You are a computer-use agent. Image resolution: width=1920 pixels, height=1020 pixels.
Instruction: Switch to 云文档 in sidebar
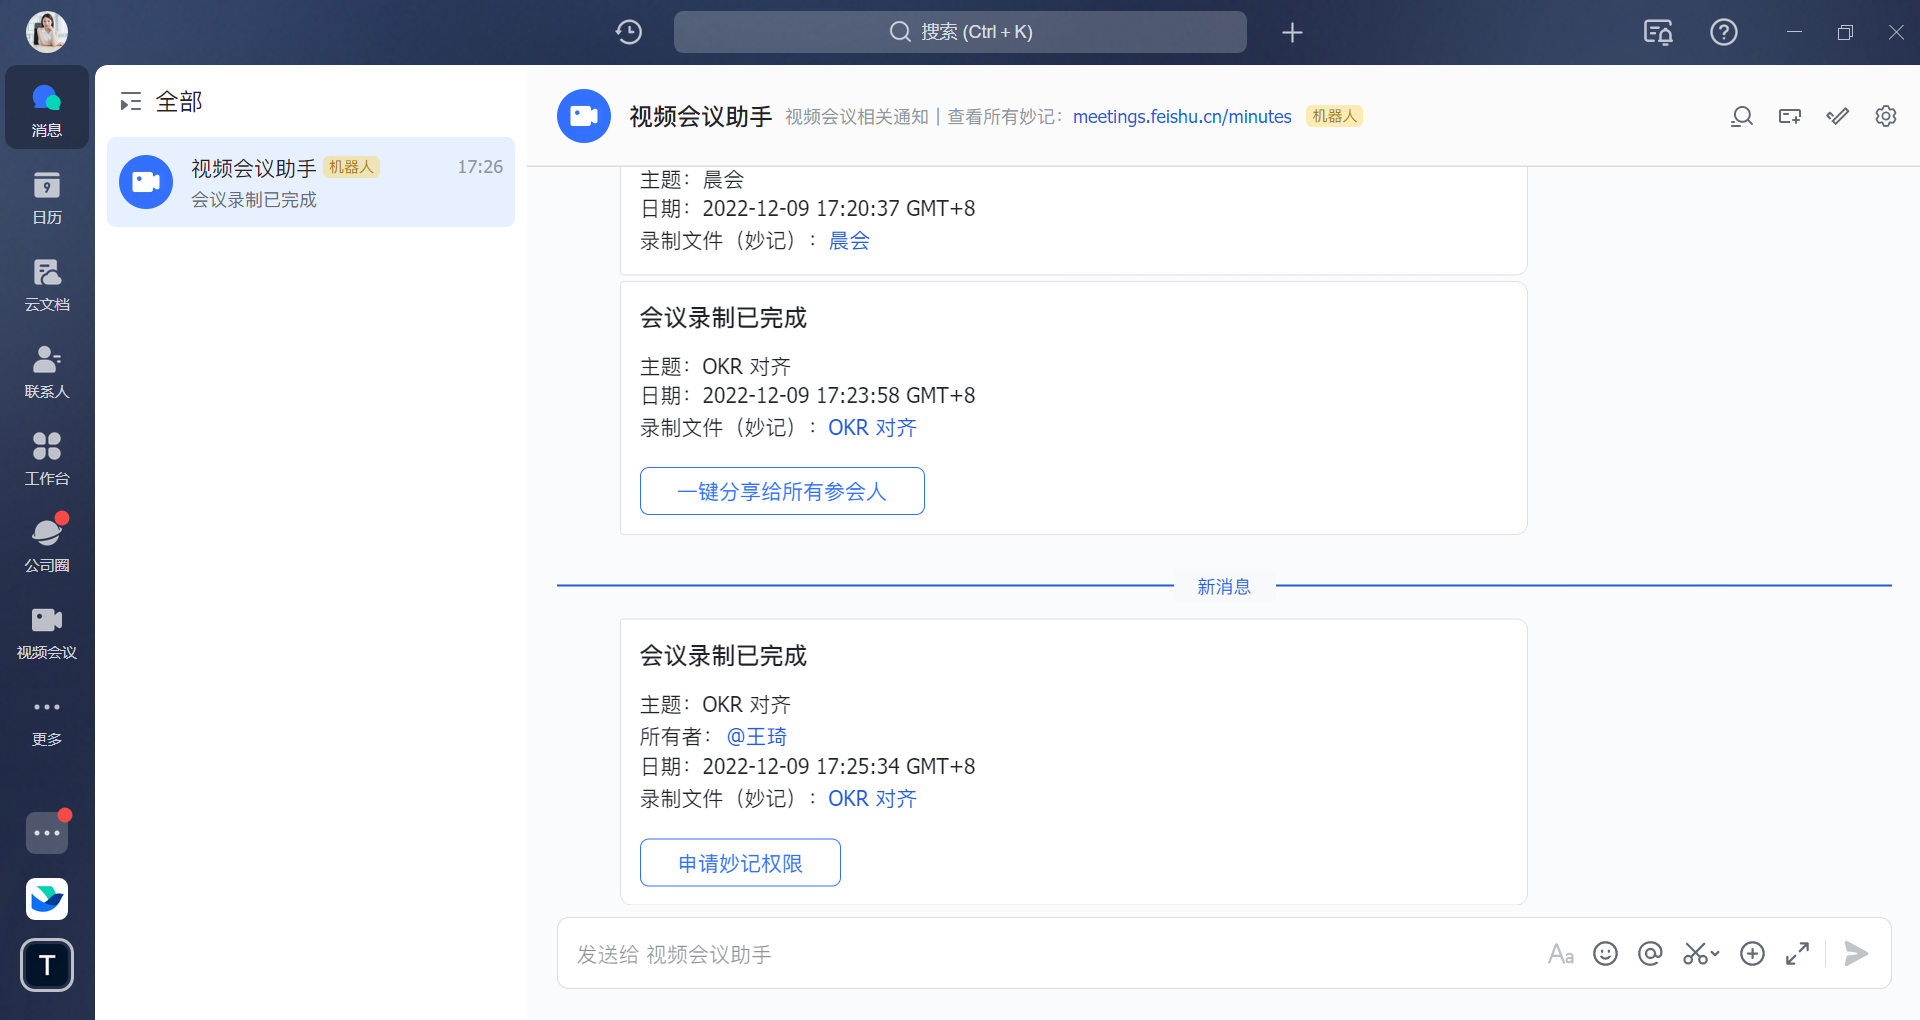click(47, 285)
